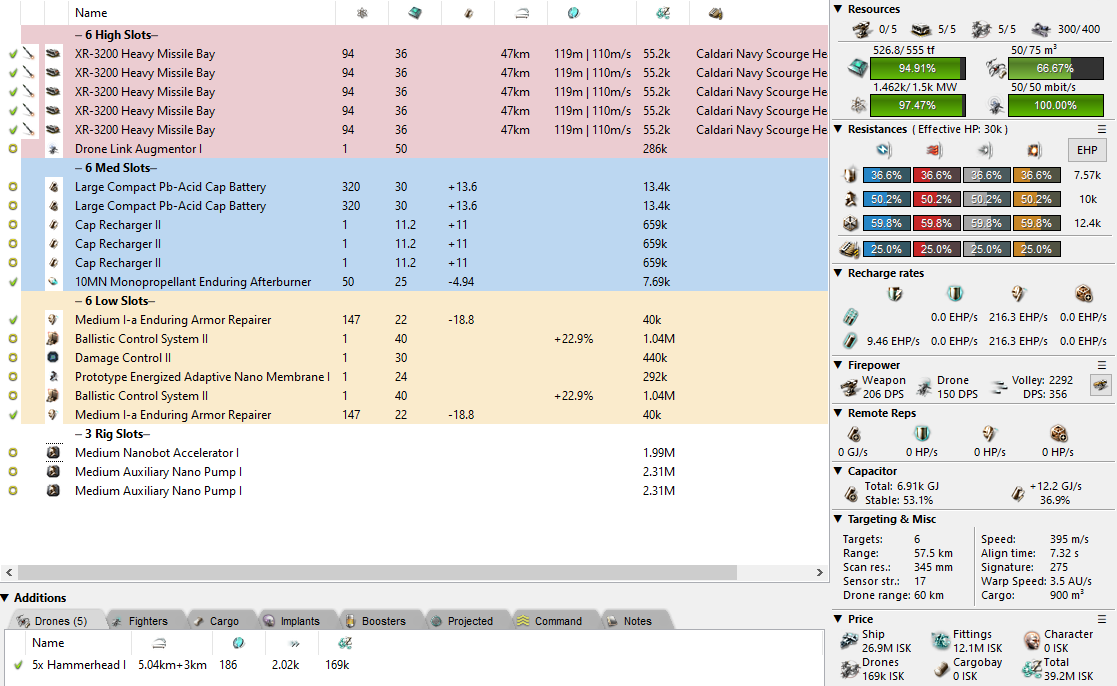Toggle the Drone Link Augmentor I state
Image resolution: width=1117 pixels, height=686 pixels.
[13, 149]
